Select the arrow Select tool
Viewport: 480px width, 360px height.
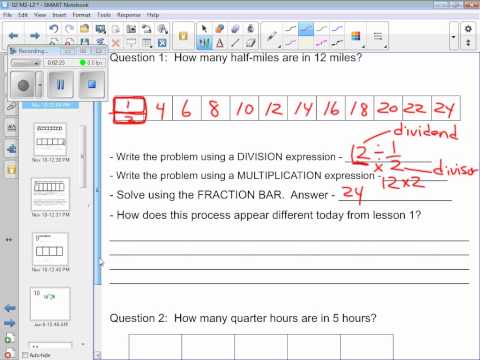point(204,29)
